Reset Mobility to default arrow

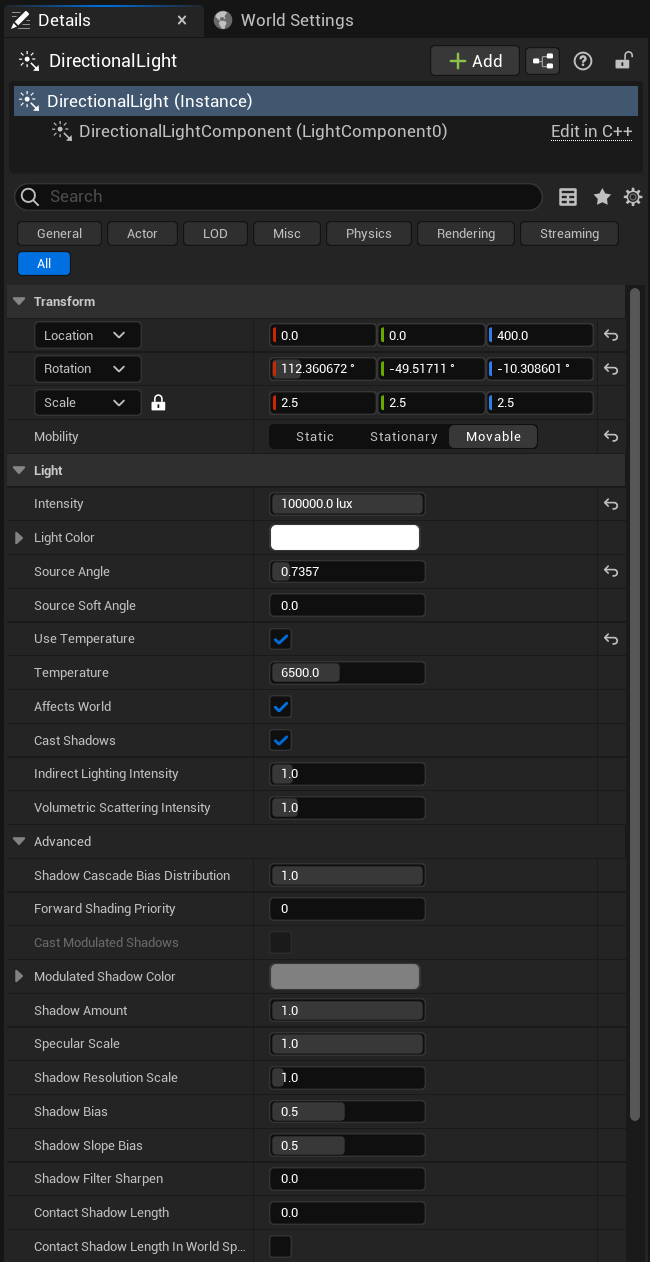point(611,437)
